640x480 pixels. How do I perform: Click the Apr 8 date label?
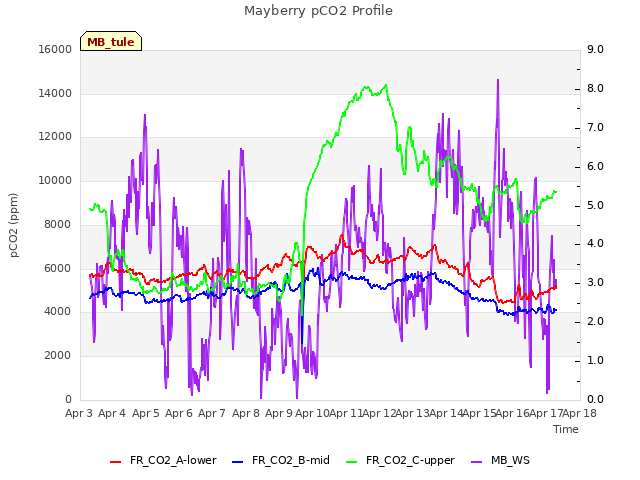pyautogui.click(x=246, y=413)
